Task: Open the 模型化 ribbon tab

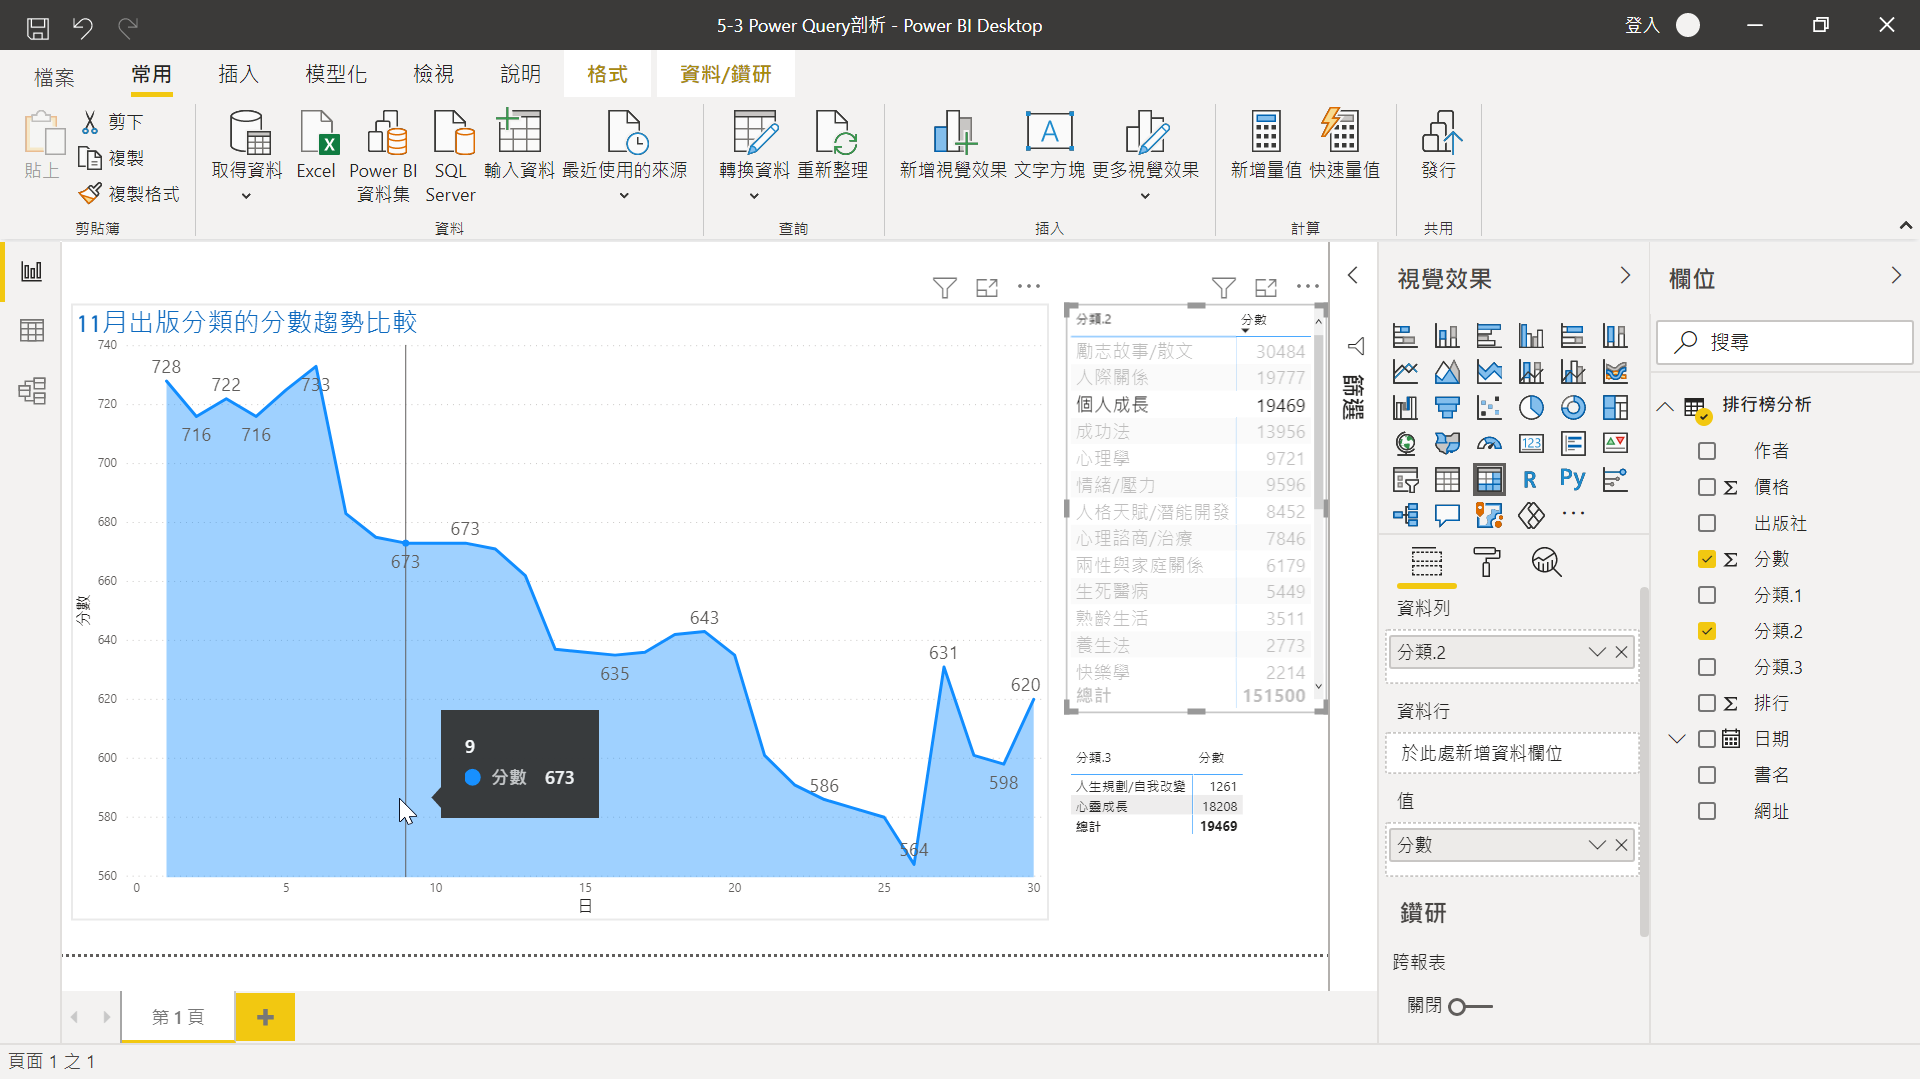Action: click(x=336, y=74)
